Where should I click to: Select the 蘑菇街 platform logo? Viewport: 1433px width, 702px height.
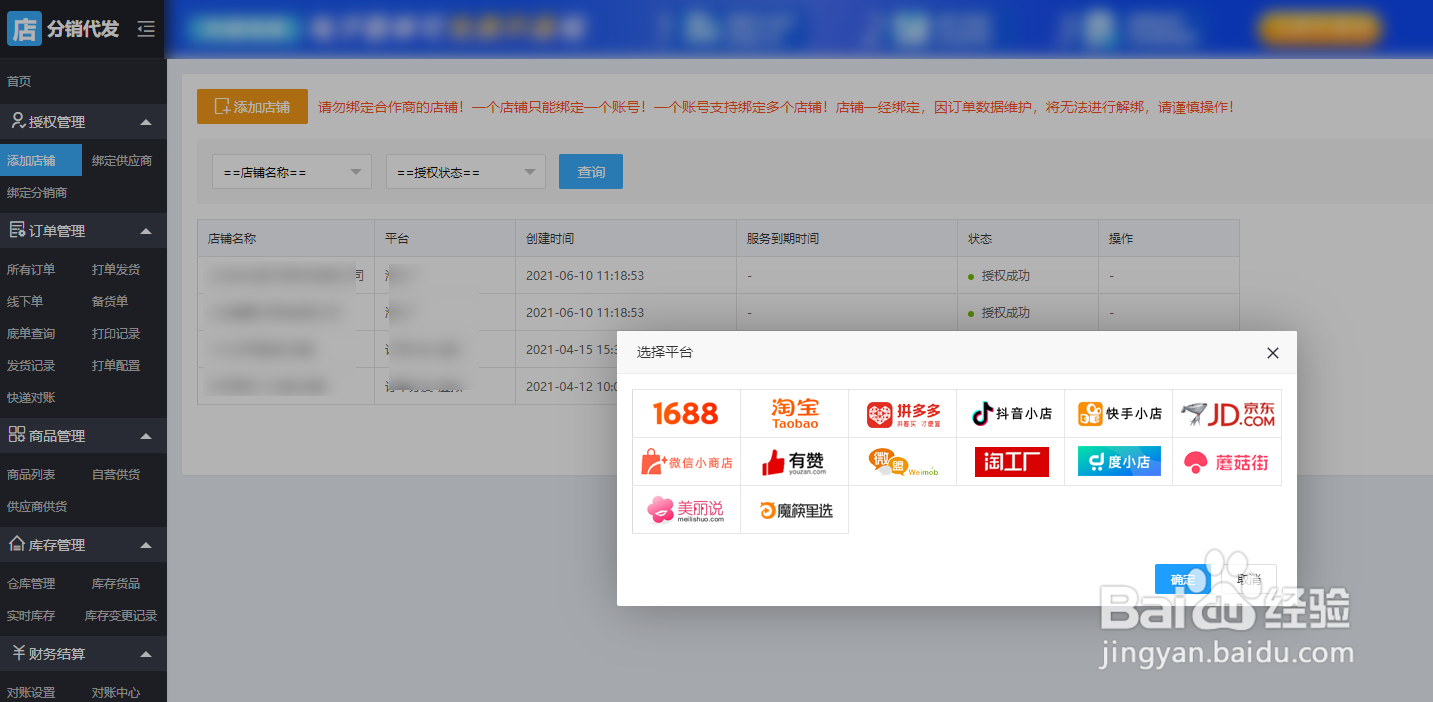pos(1227,461)
